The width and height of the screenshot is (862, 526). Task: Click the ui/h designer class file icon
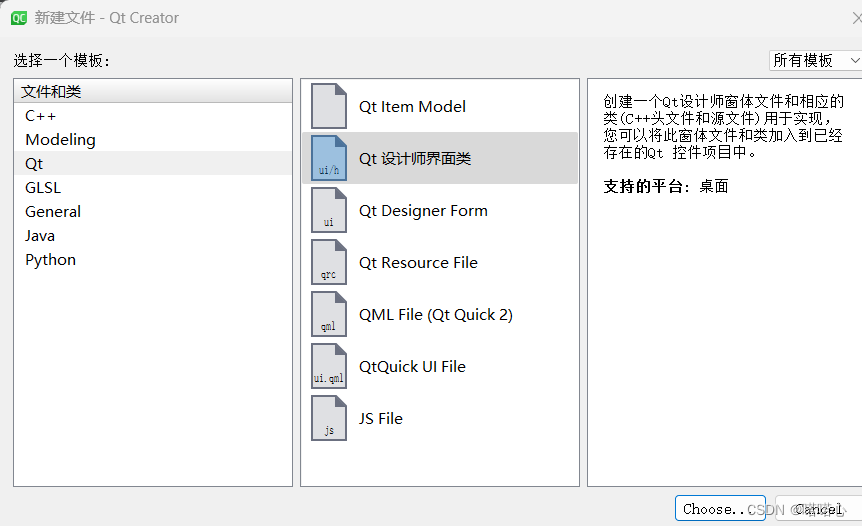tap(329, 158)
